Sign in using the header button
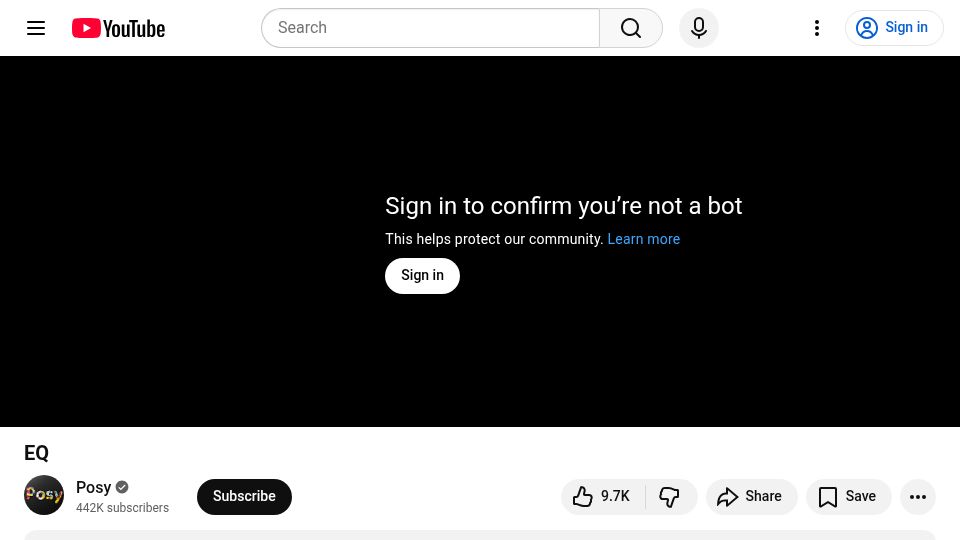The image size is (960, 540). 894,28
